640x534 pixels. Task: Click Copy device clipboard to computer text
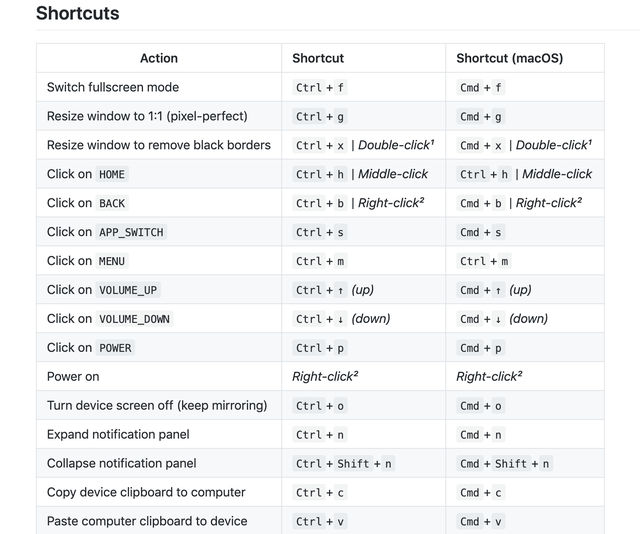point(146,492)
